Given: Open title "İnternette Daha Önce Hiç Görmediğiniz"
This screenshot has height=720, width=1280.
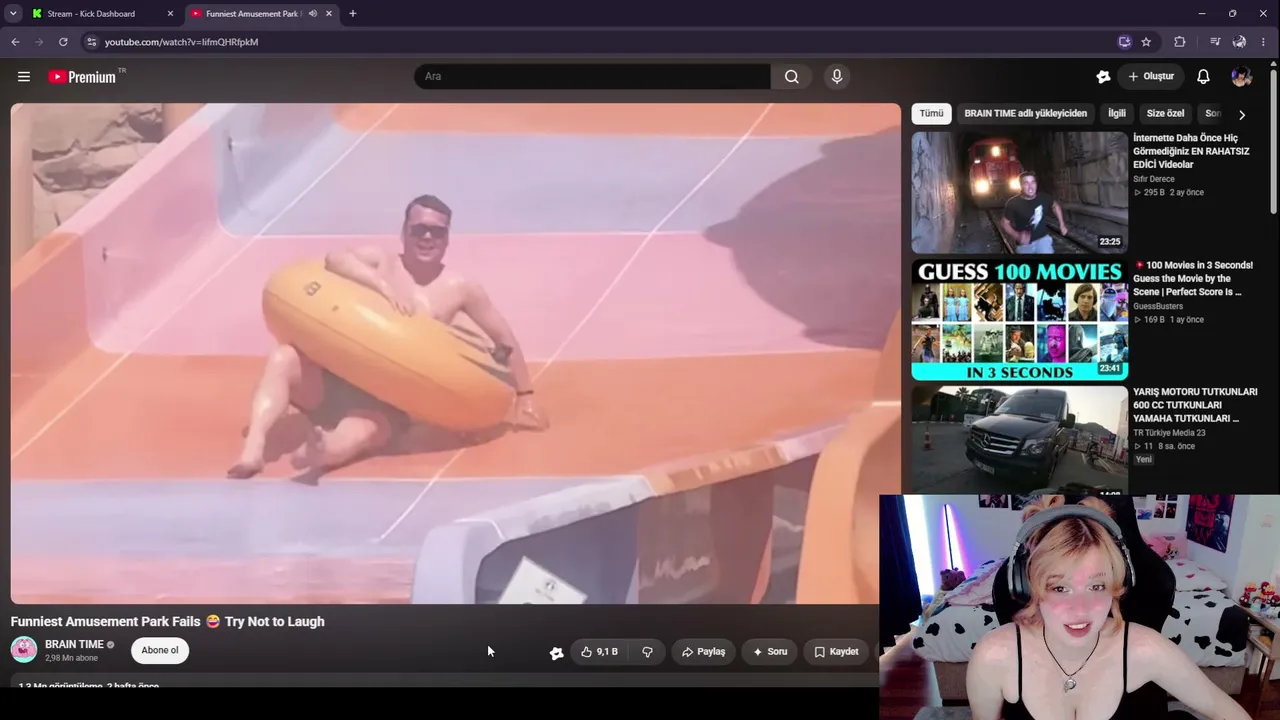Looking at the screenshot, I should [x=1192, y=151].
